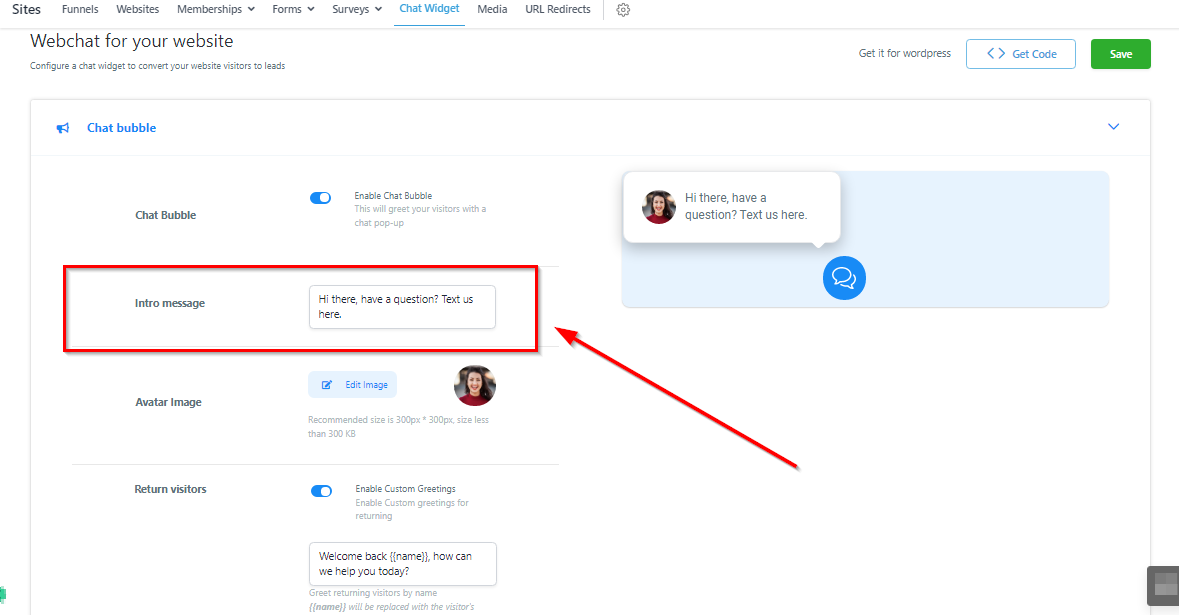Image resolution: width=1179 pixels, height=615 pixels.
Task: Click Get it for wordpress link
Action: click(x=905, y=54)
